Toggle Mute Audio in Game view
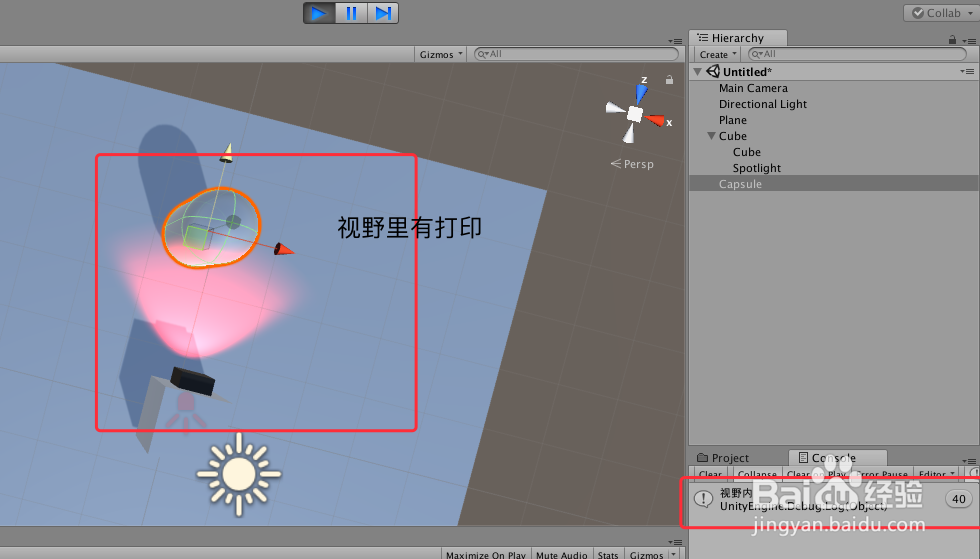Image resolution: width=980 pixels, height=559 pixels. click(x=561, y=555)
